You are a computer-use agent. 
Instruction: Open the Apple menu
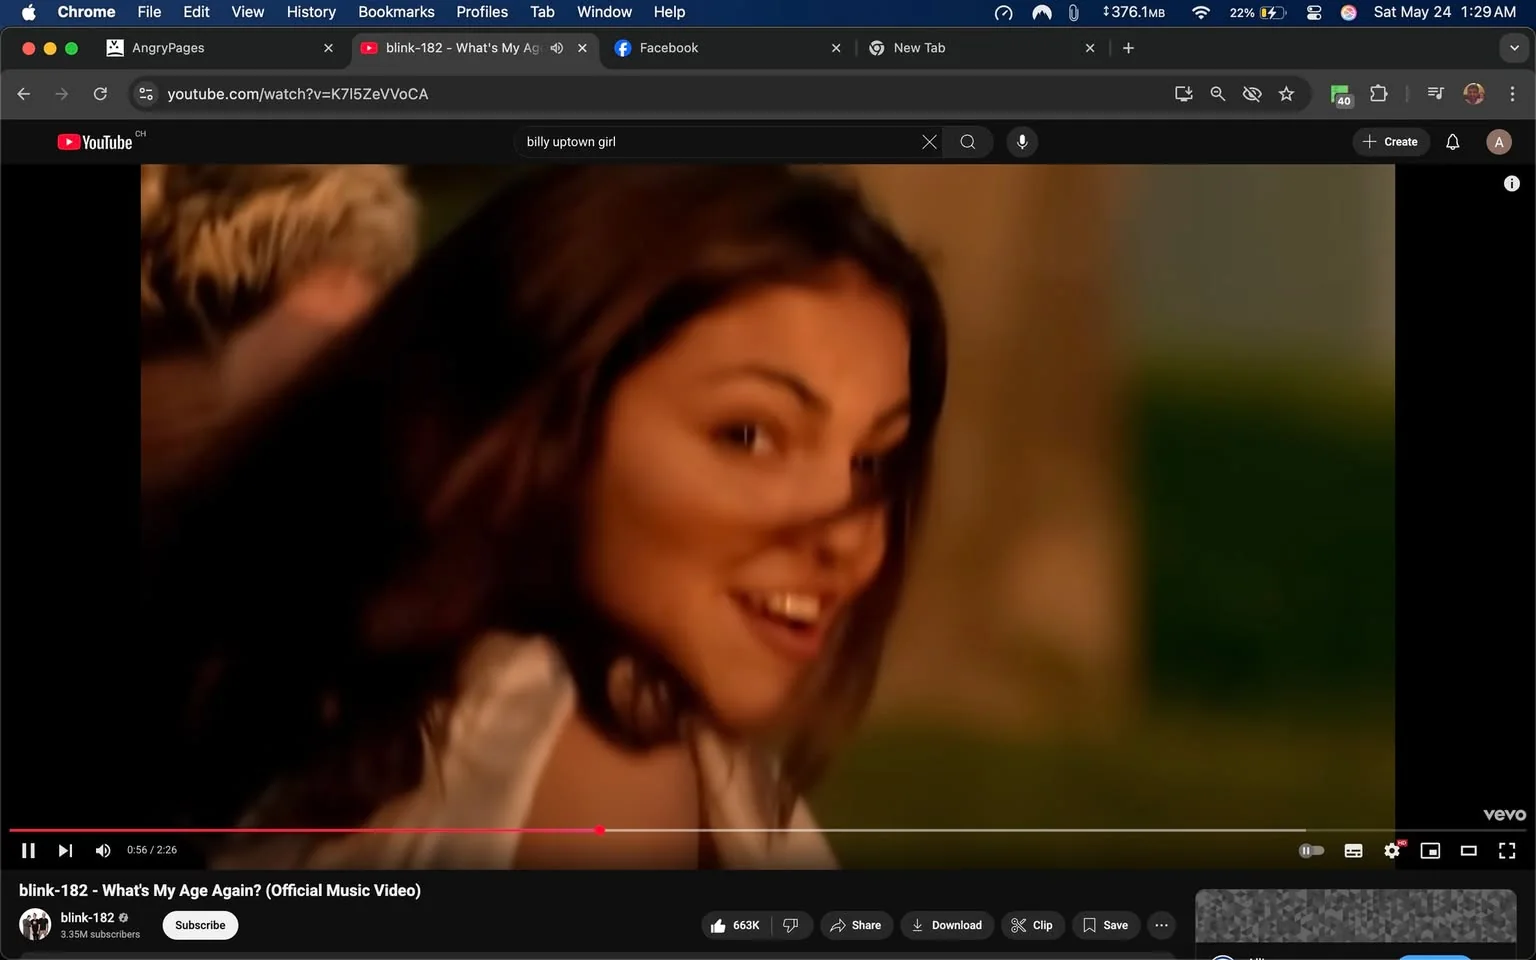28,12
